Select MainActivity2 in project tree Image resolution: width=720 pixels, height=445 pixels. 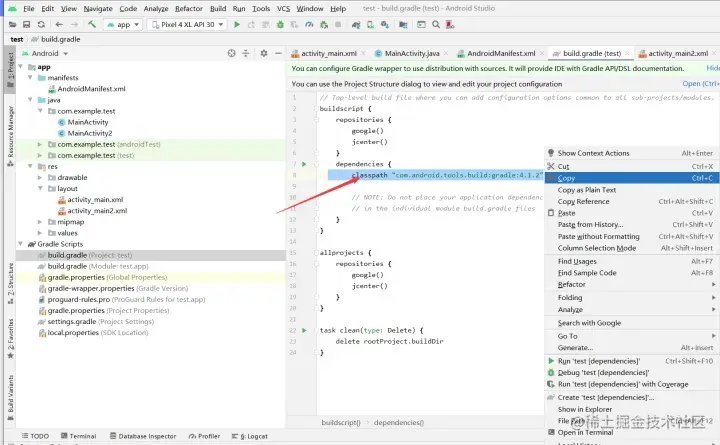(85, 133)
